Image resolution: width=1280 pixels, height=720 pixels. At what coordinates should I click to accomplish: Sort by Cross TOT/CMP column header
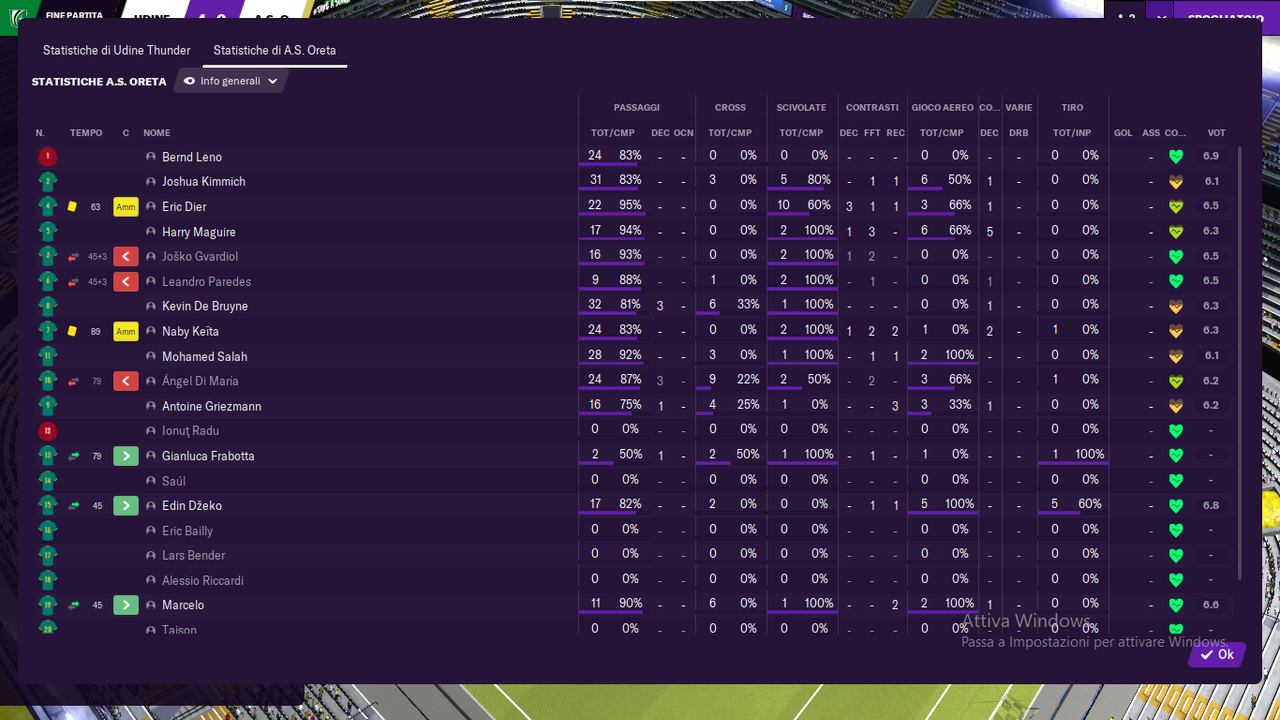click(x=730, y=133)
